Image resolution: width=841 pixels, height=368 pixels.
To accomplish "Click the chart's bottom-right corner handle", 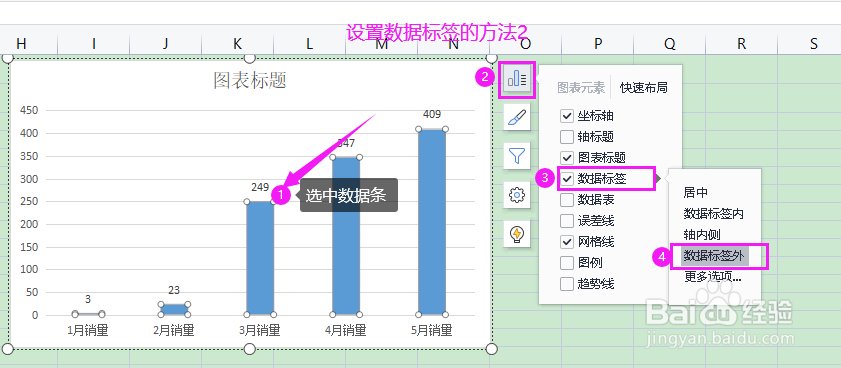I will pos(491,349).
